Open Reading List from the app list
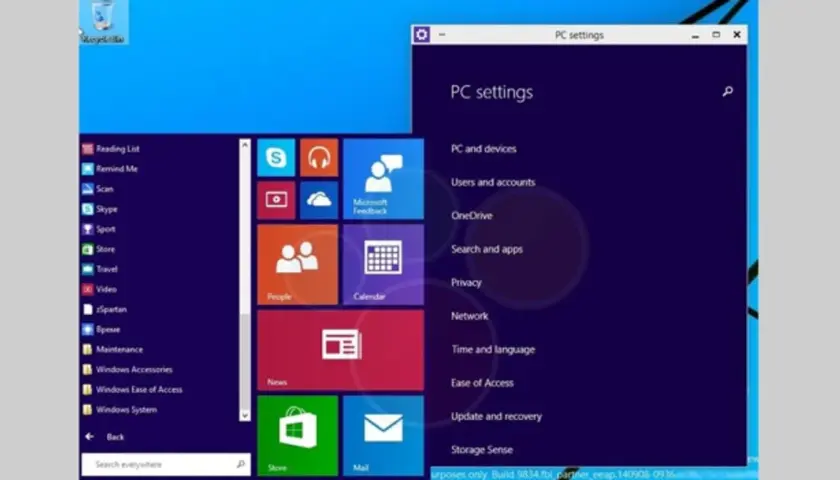The width and height of the screenshot is (840, 480). [111, 149]
